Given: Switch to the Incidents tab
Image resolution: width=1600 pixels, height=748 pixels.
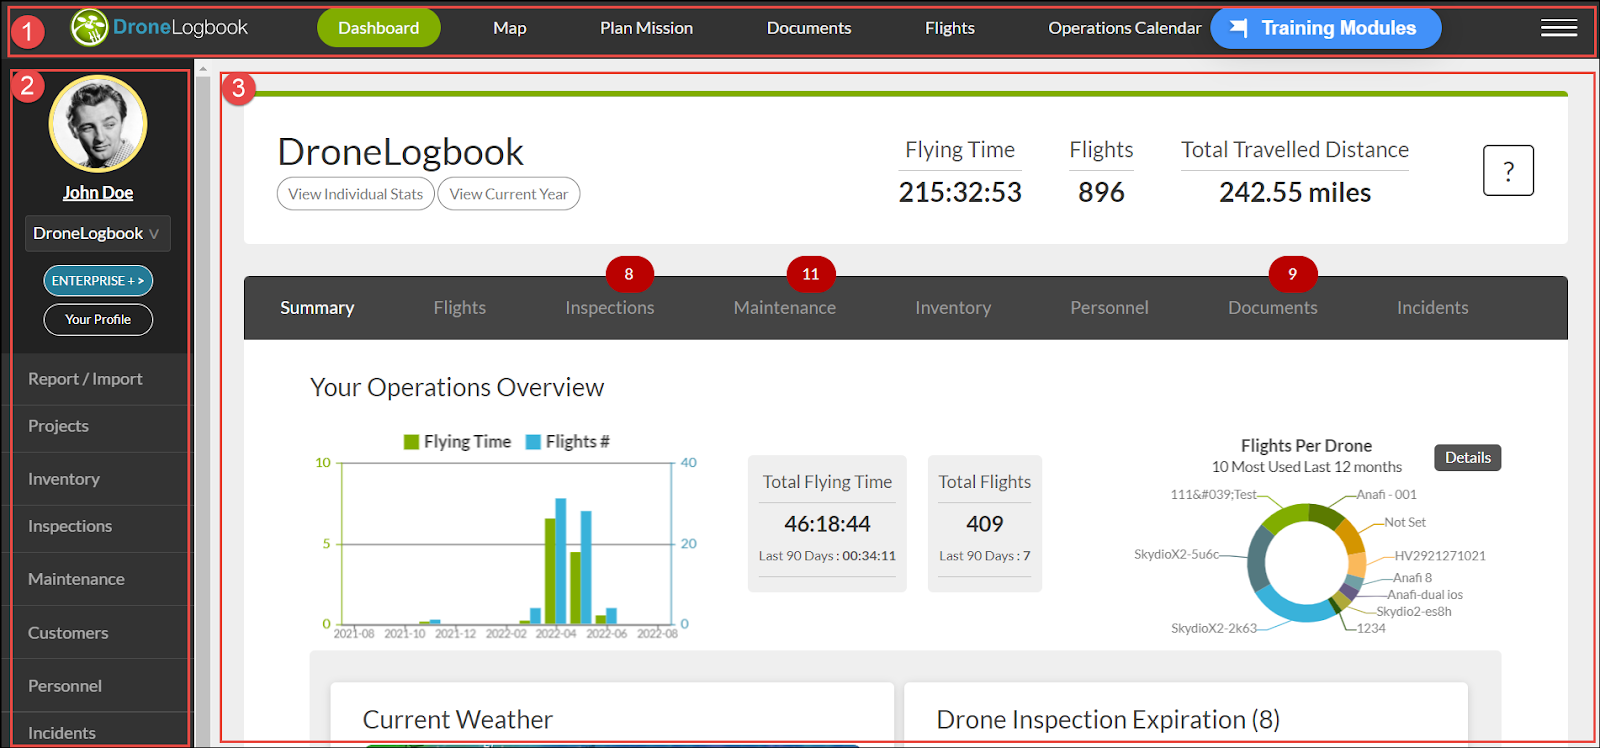Looking at the screenshot, I should point(1433,308).
